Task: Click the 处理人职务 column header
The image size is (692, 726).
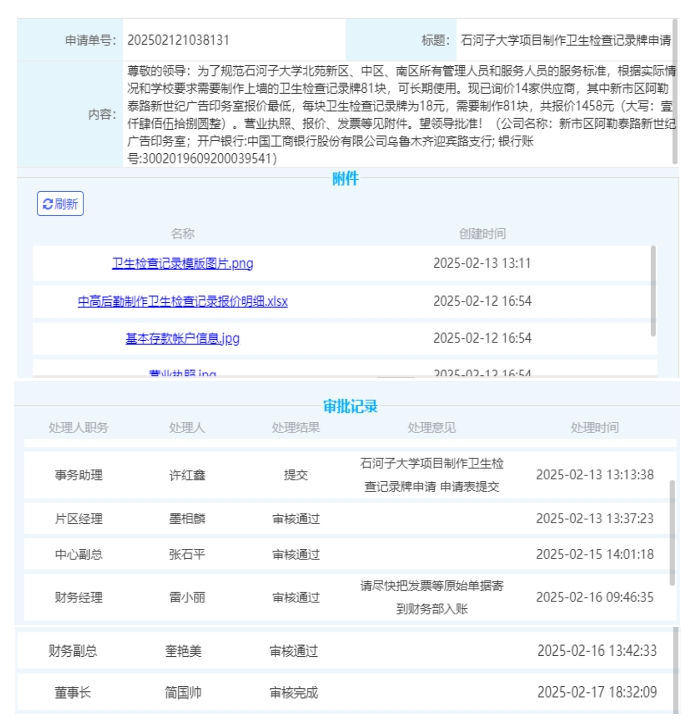Action: point(78,427)
